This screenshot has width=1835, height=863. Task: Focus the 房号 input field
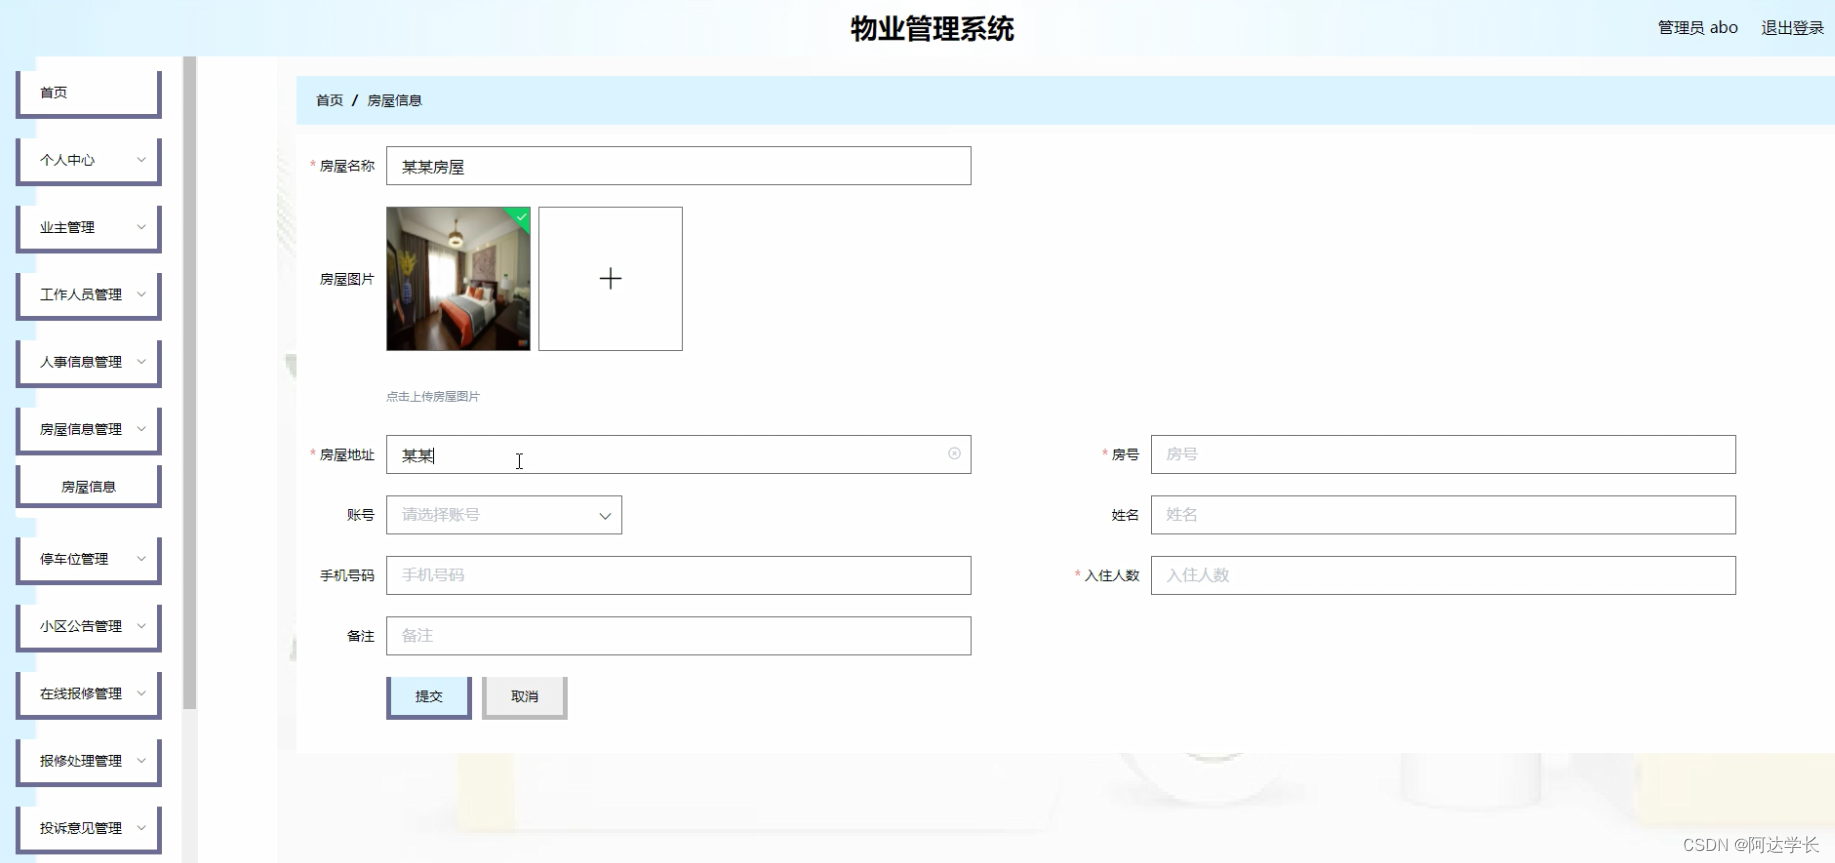click(1443, 454)
